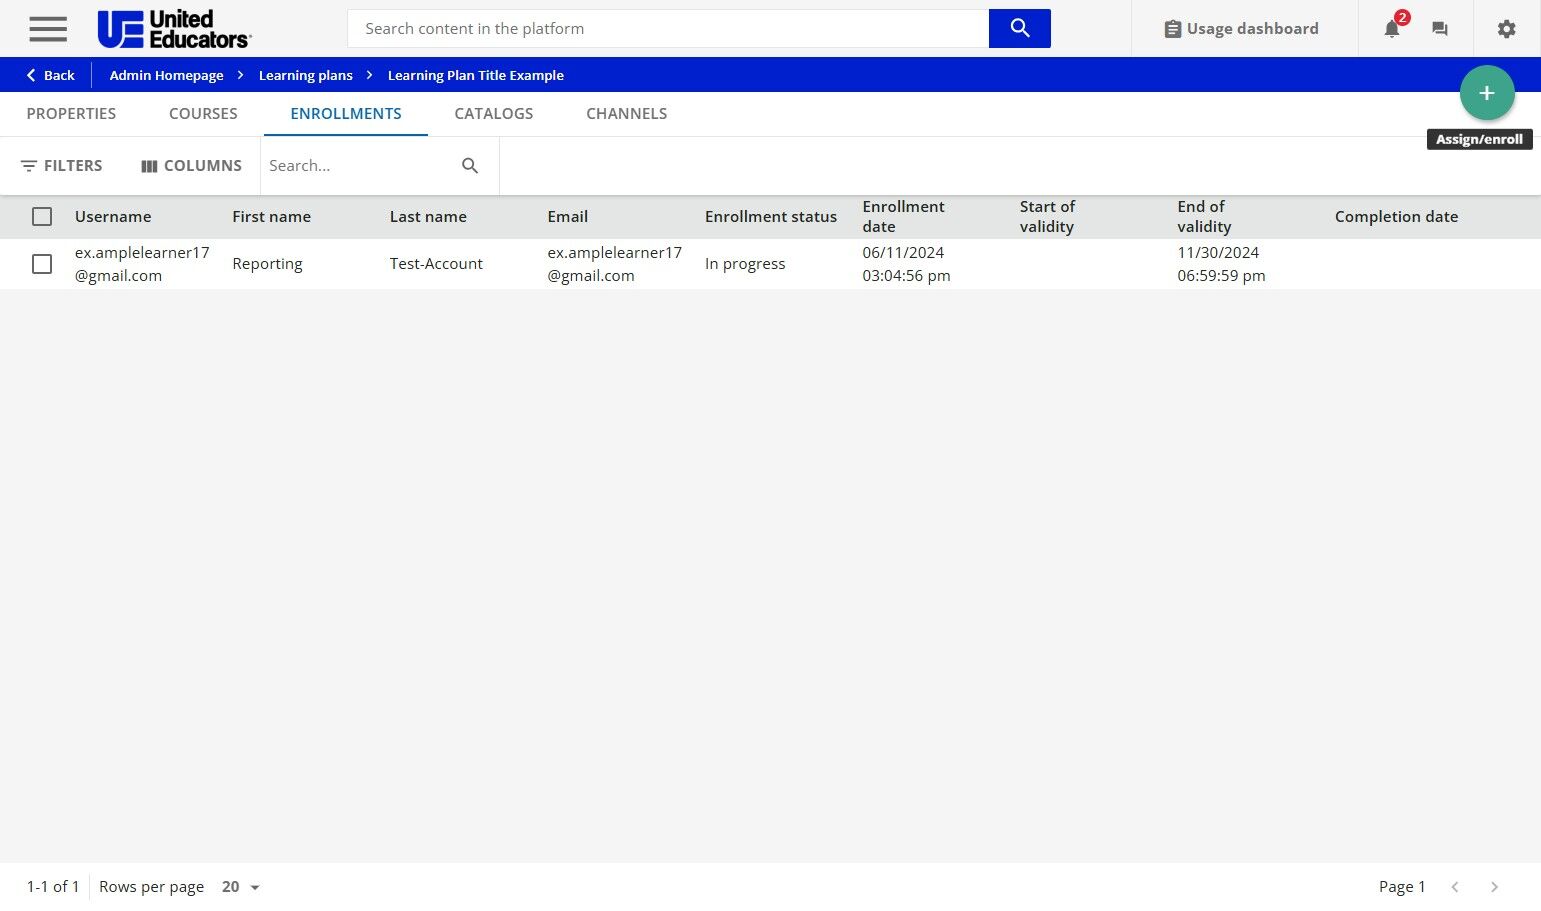This screenshot has height=911, width=1541.
Task: Open the messages chat icon
Action: (1440, 29)
